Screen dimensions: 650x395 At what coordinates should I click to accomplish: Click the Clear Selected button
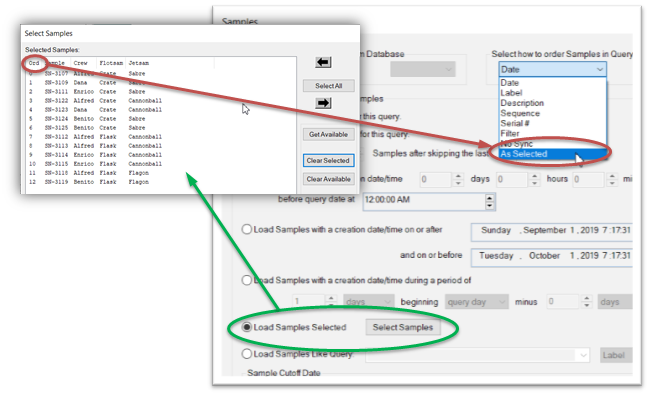[x=328, y=160]
